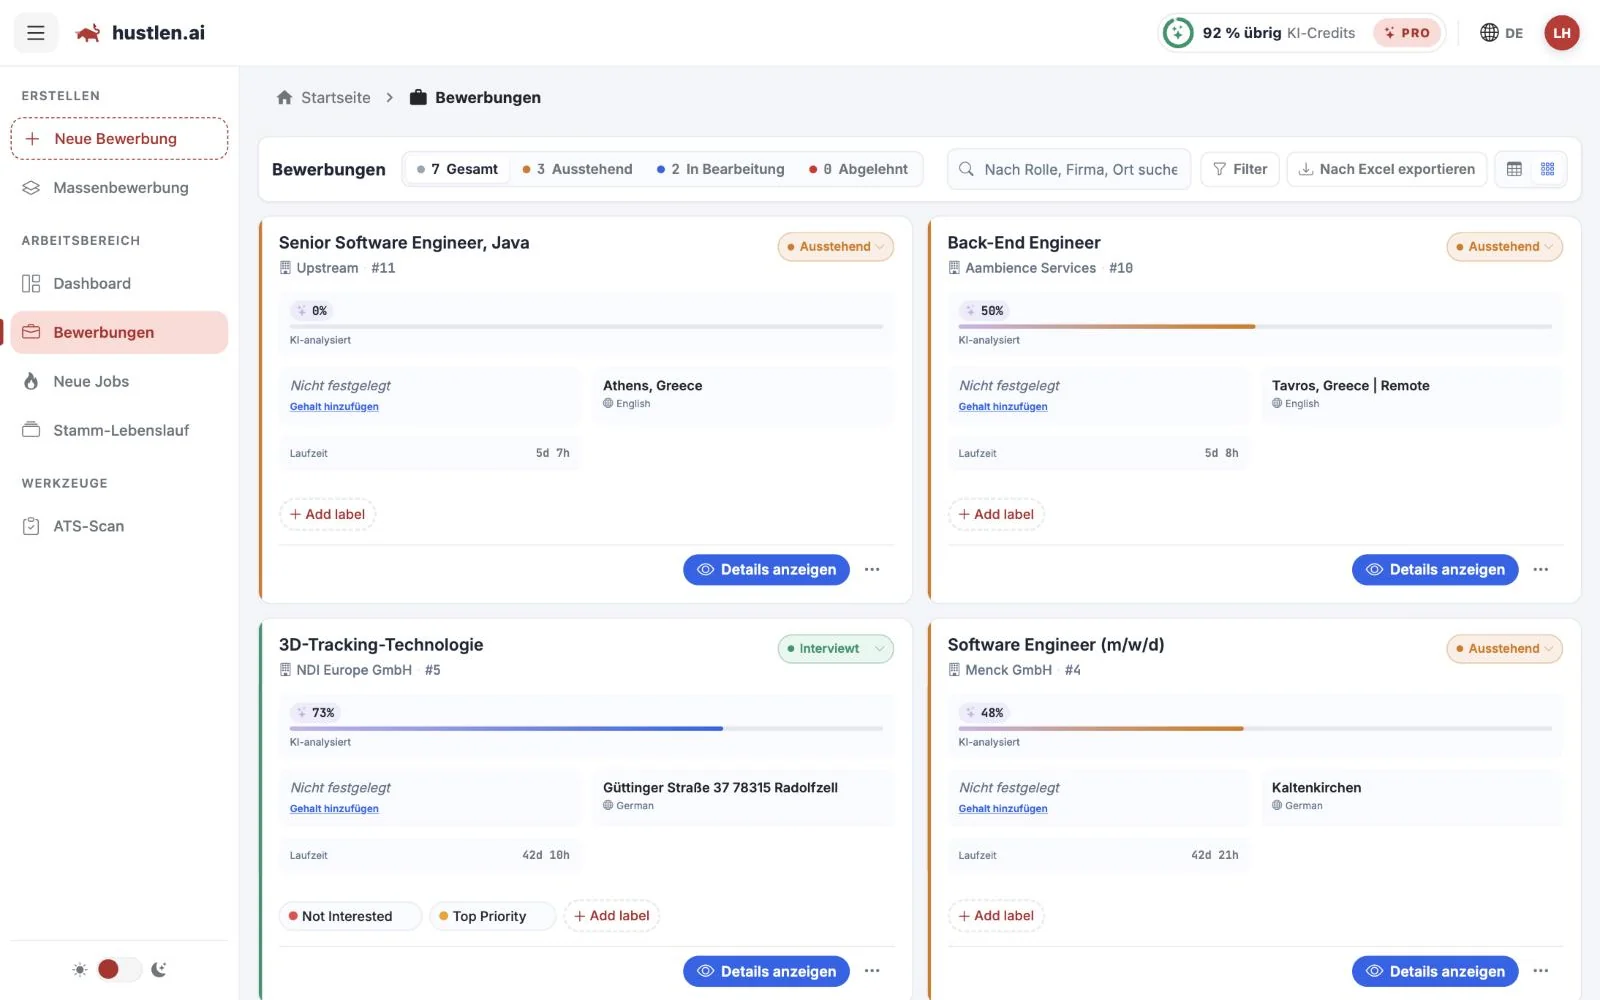Screen dimensions: 1600x1000
Task: Select the Ausstehend filter tab
Action: pyautogui.click(x=578, y=169)
